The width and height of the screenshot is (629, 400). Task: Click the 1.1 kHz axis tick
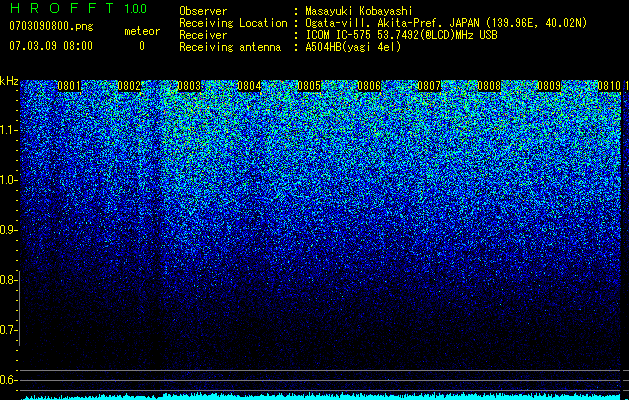tap(9, 130)
